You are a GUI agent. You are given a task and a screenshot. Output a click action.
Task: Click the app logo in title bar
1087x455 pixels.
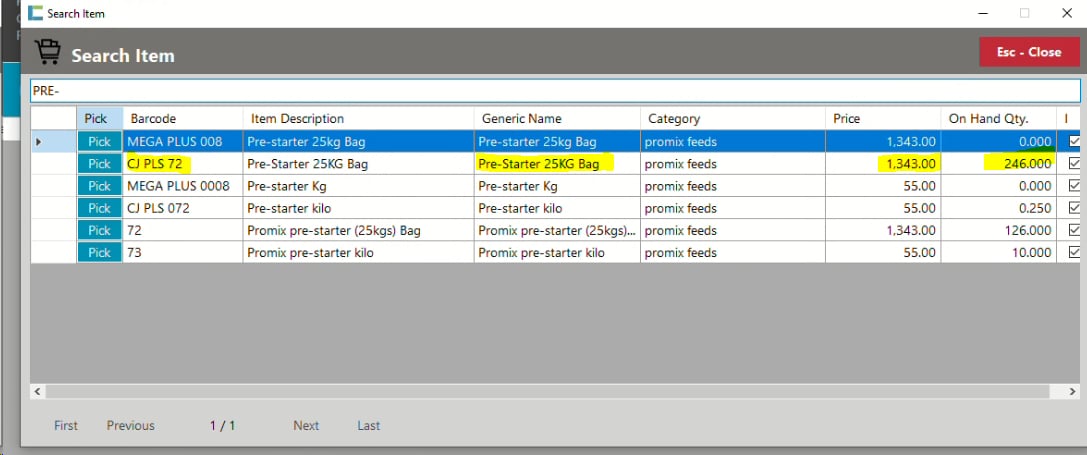(x=35, y=14)
